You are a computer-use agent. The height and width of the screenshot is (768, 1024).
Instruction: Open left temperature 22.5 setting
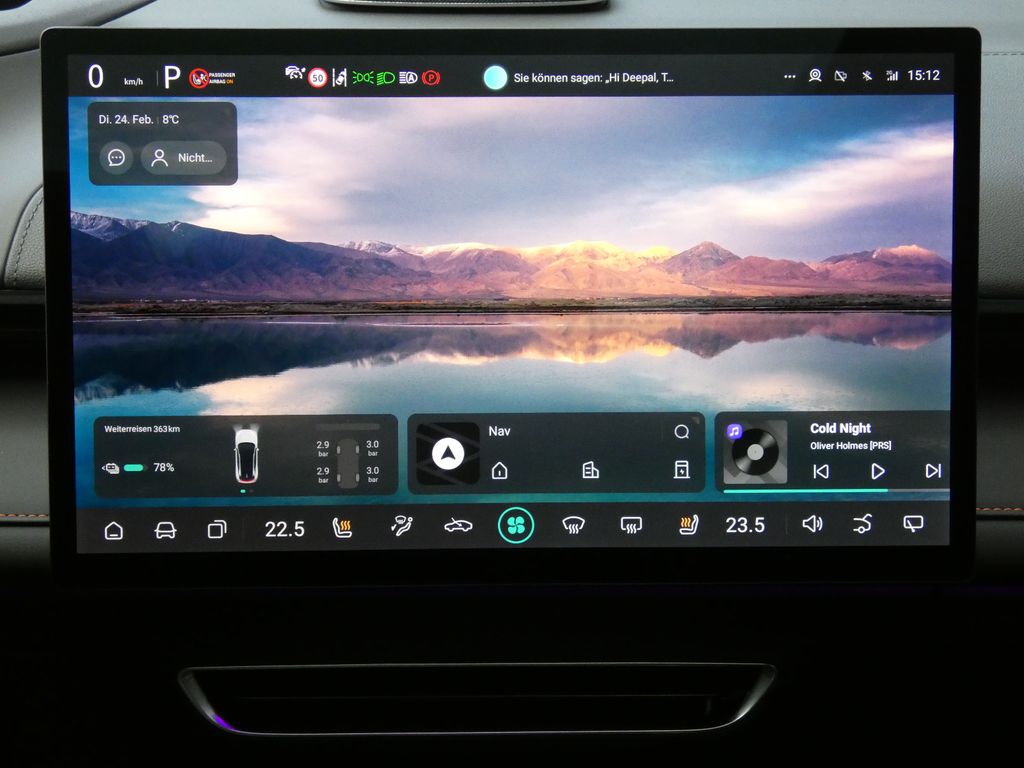[x=284, y=529]
